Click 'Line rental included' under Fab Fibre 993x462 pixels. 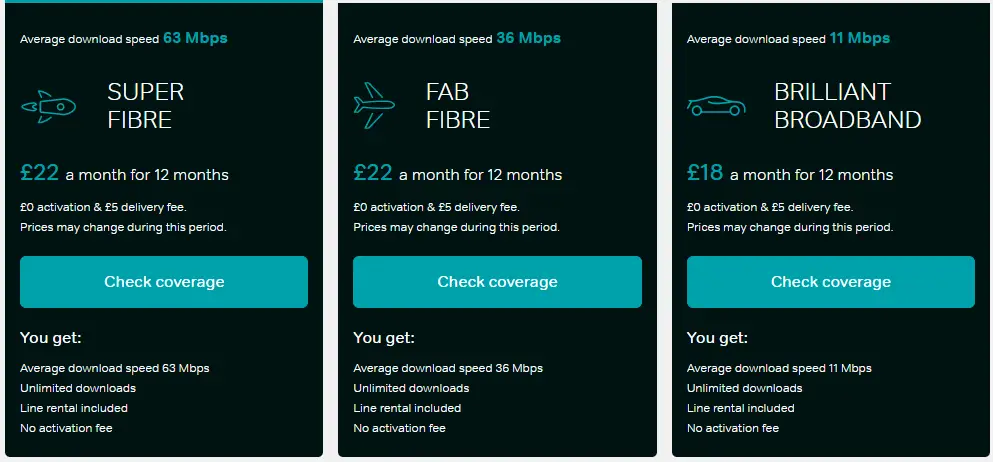tap(407, 408)
